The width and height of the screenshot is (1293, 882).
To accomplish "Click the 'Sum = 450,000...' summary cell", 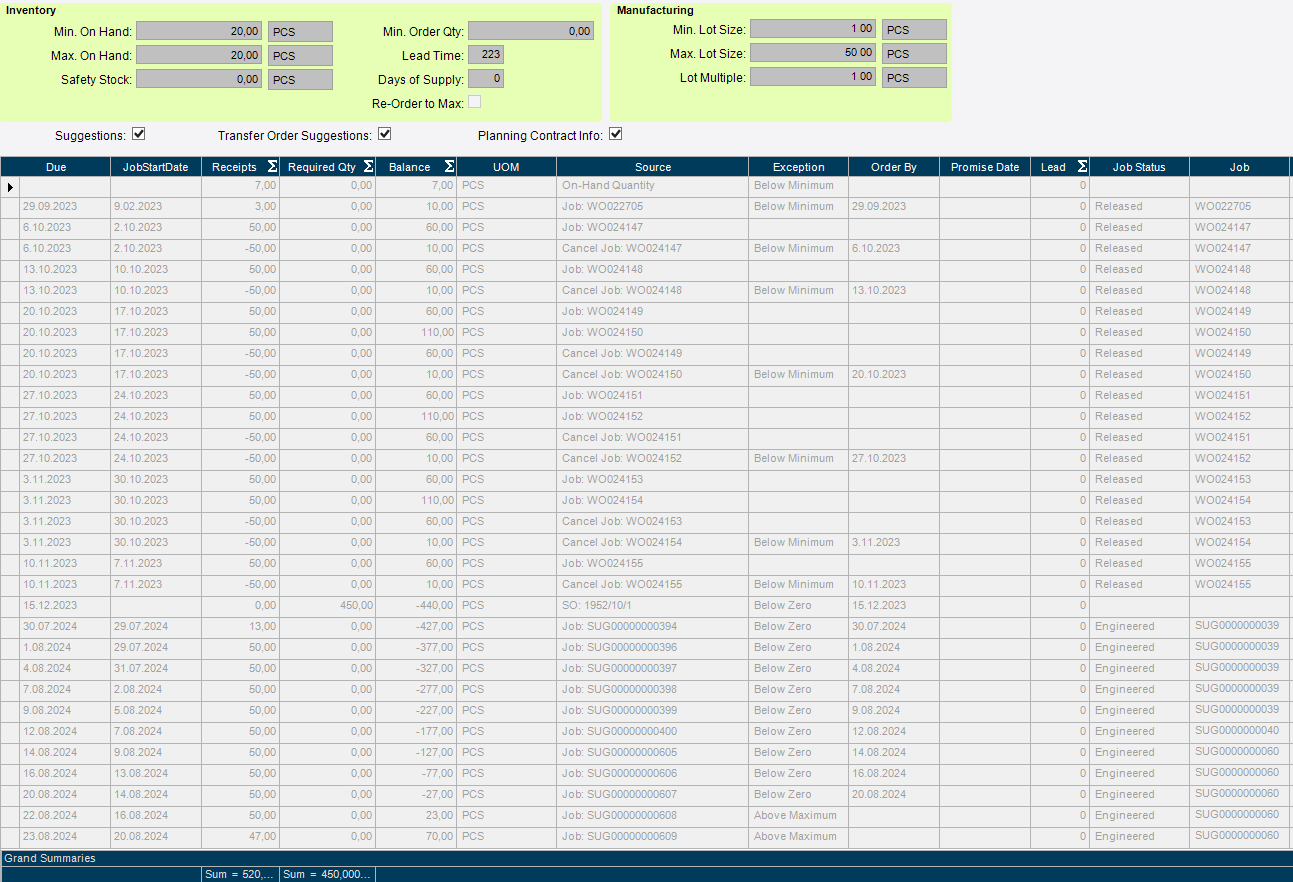I will point(328,874).
